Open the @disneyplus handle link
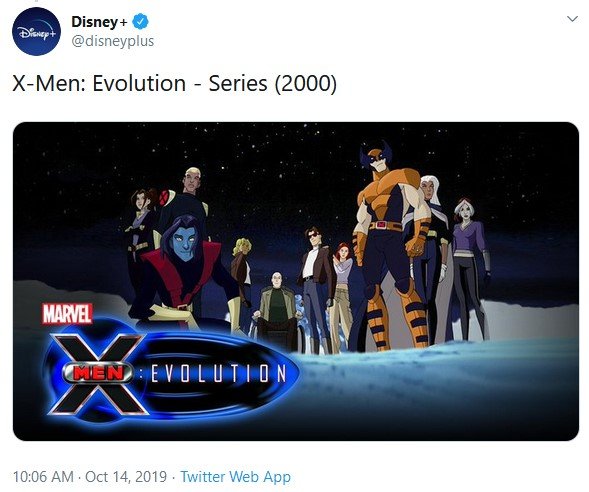This screenshot has width=589, height=492. (x=113, y=41)
